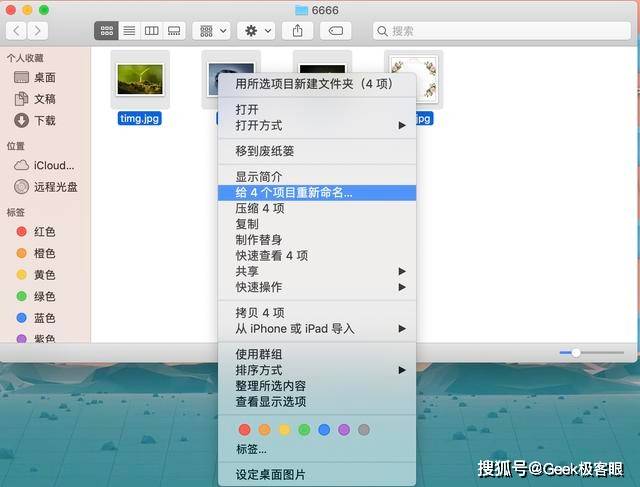Open 远程光盘 in the sidebar

[45, 187]
